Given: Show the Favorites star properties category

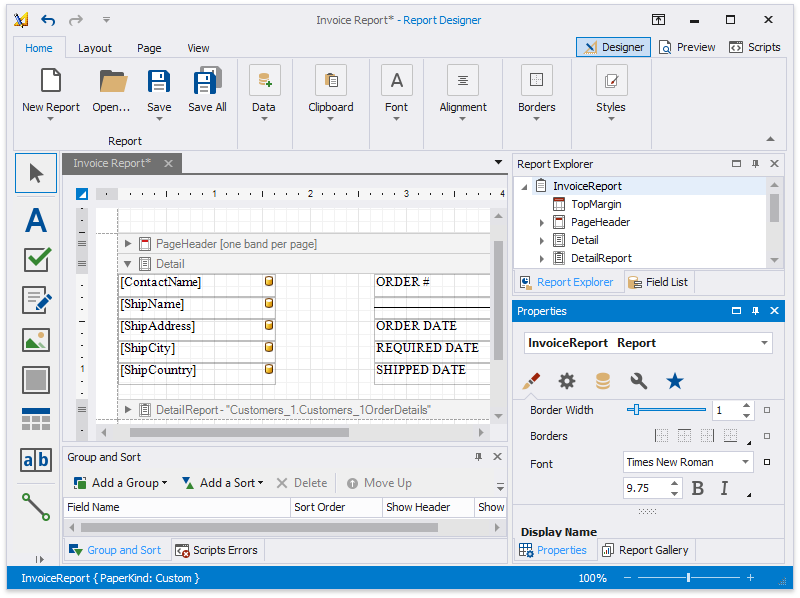Looking at the screenshot, I should coord(675,381).
